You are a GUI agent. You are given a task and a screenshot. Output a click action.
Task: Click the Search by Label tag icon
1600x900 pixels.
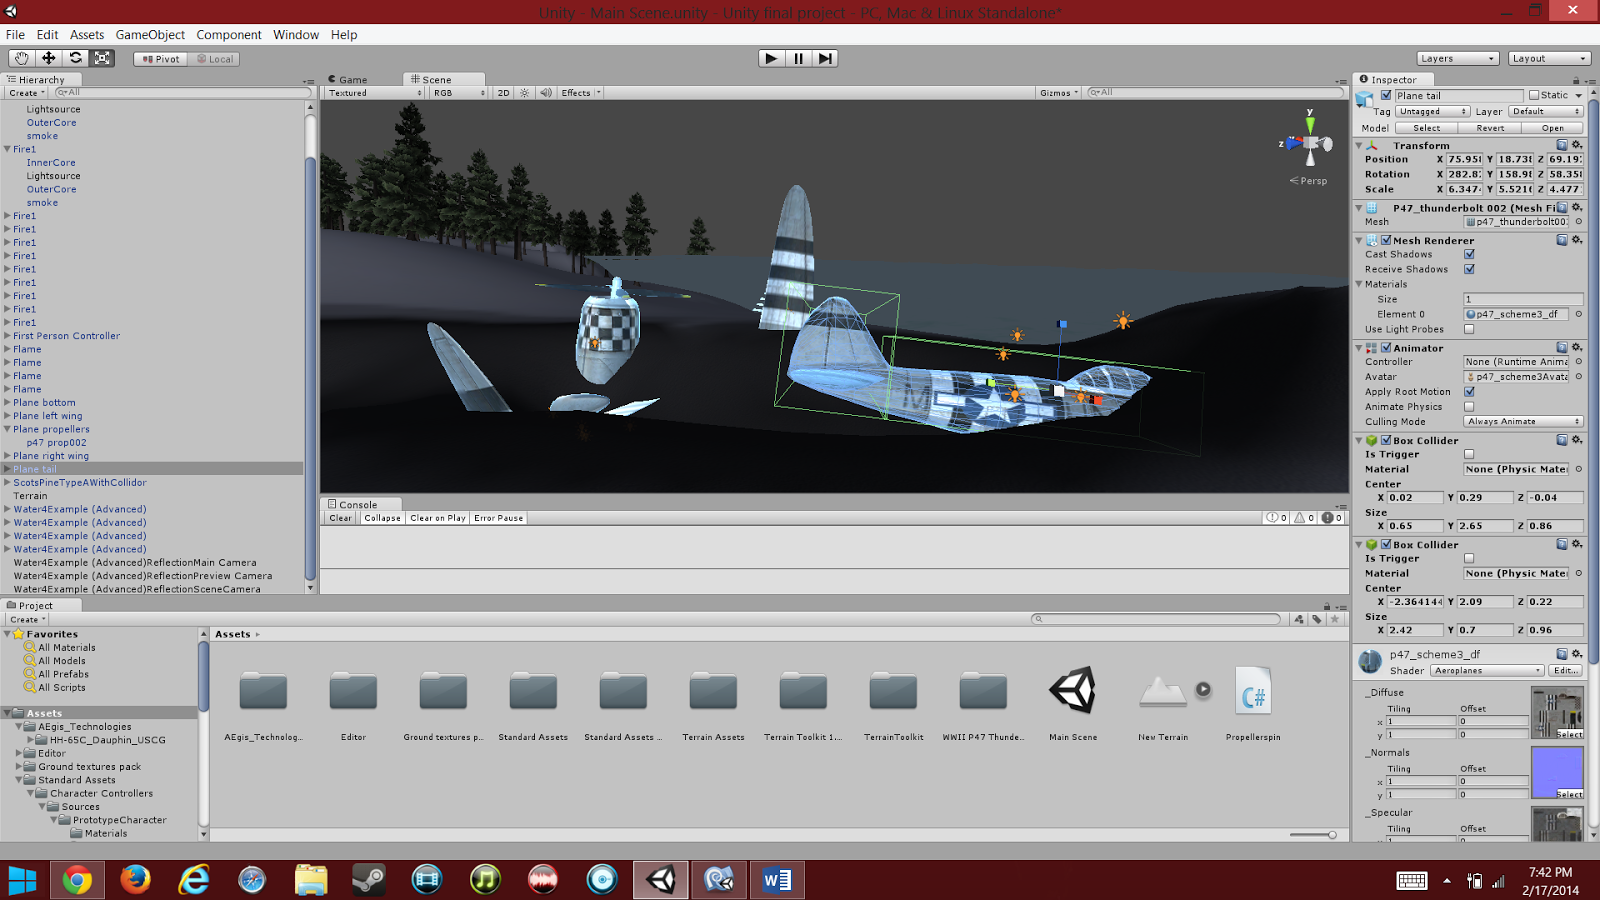click(x=1317, y=619)
